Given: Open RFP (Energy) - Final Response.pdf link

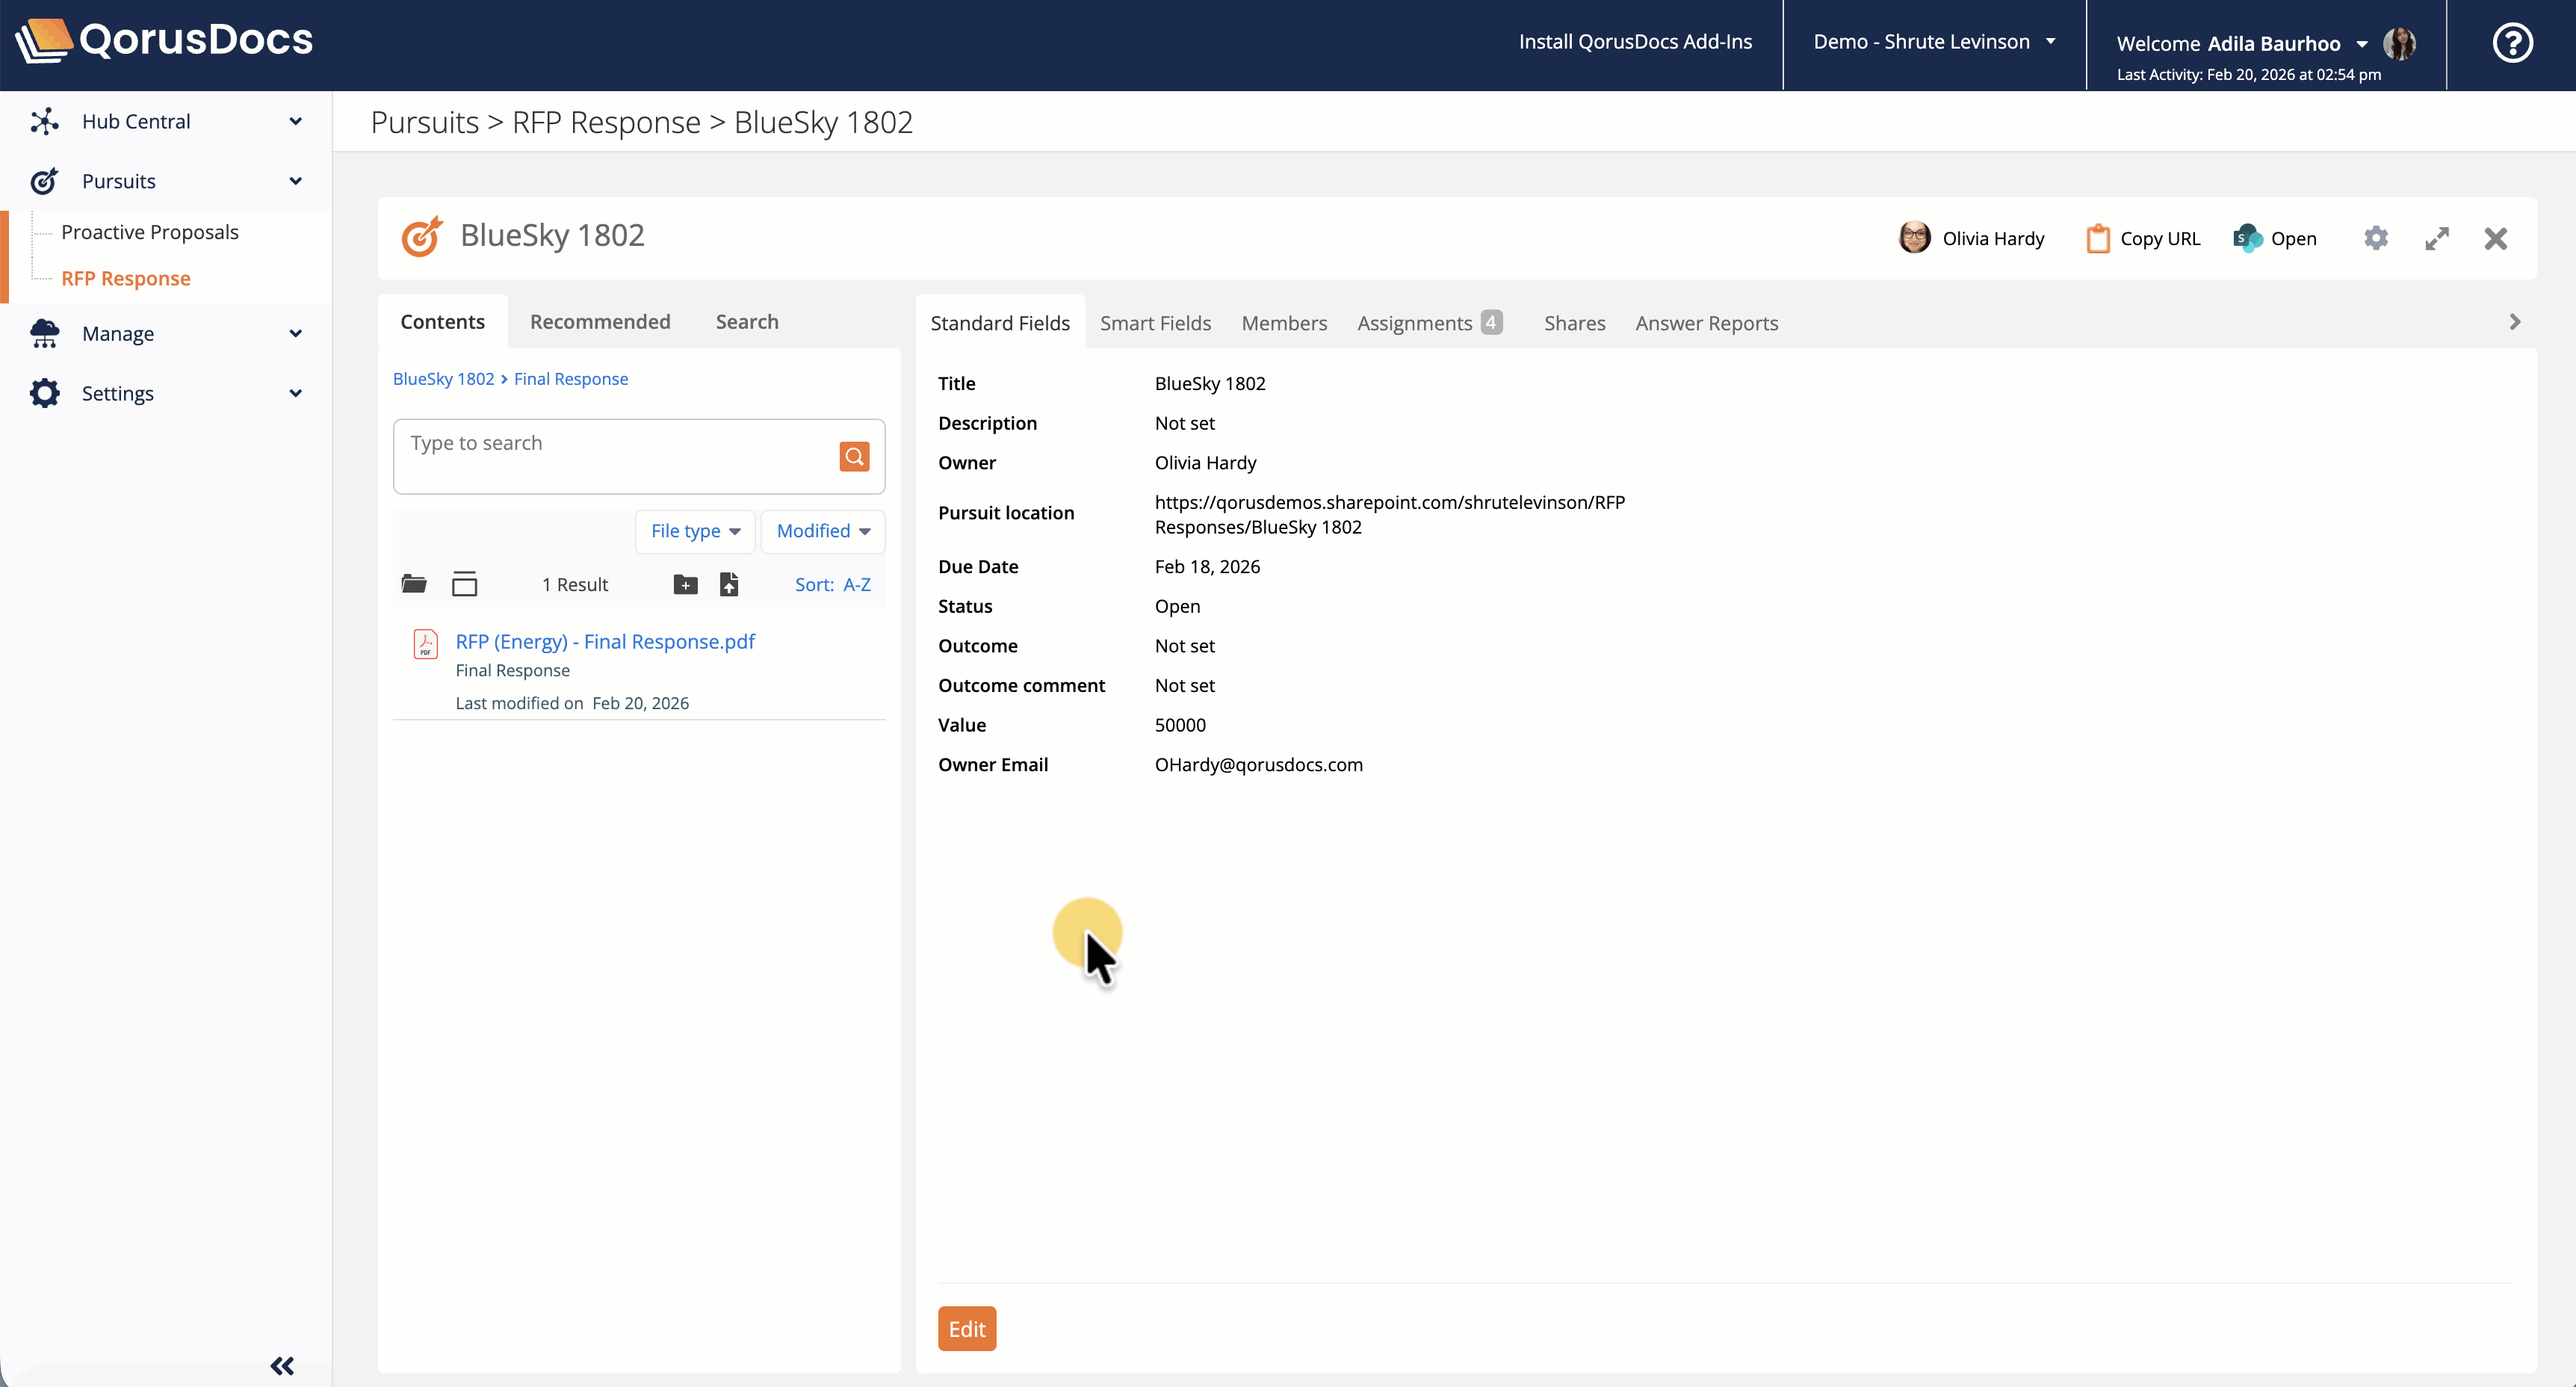Looking at the screenshot, I should tap(605, 641).
